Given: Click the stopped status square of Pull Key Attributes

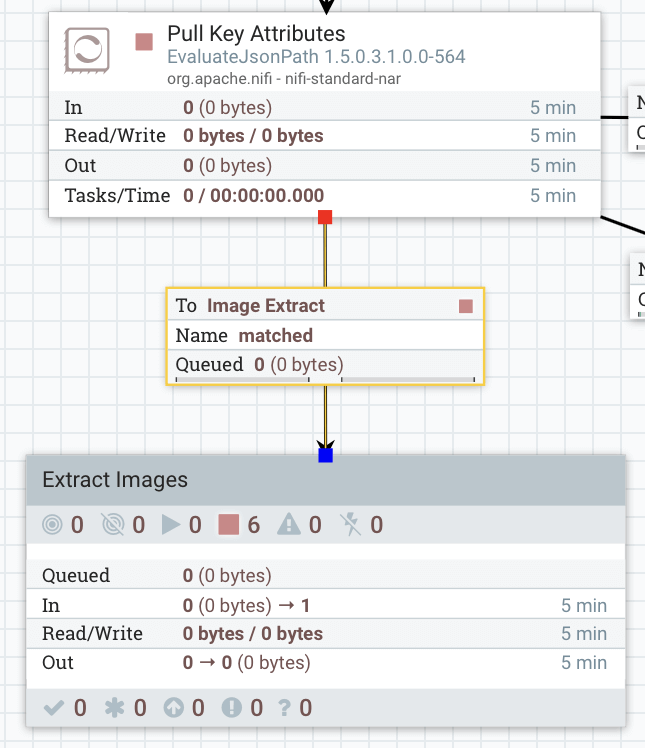Looking at the screenshot, I should point(144,42).
